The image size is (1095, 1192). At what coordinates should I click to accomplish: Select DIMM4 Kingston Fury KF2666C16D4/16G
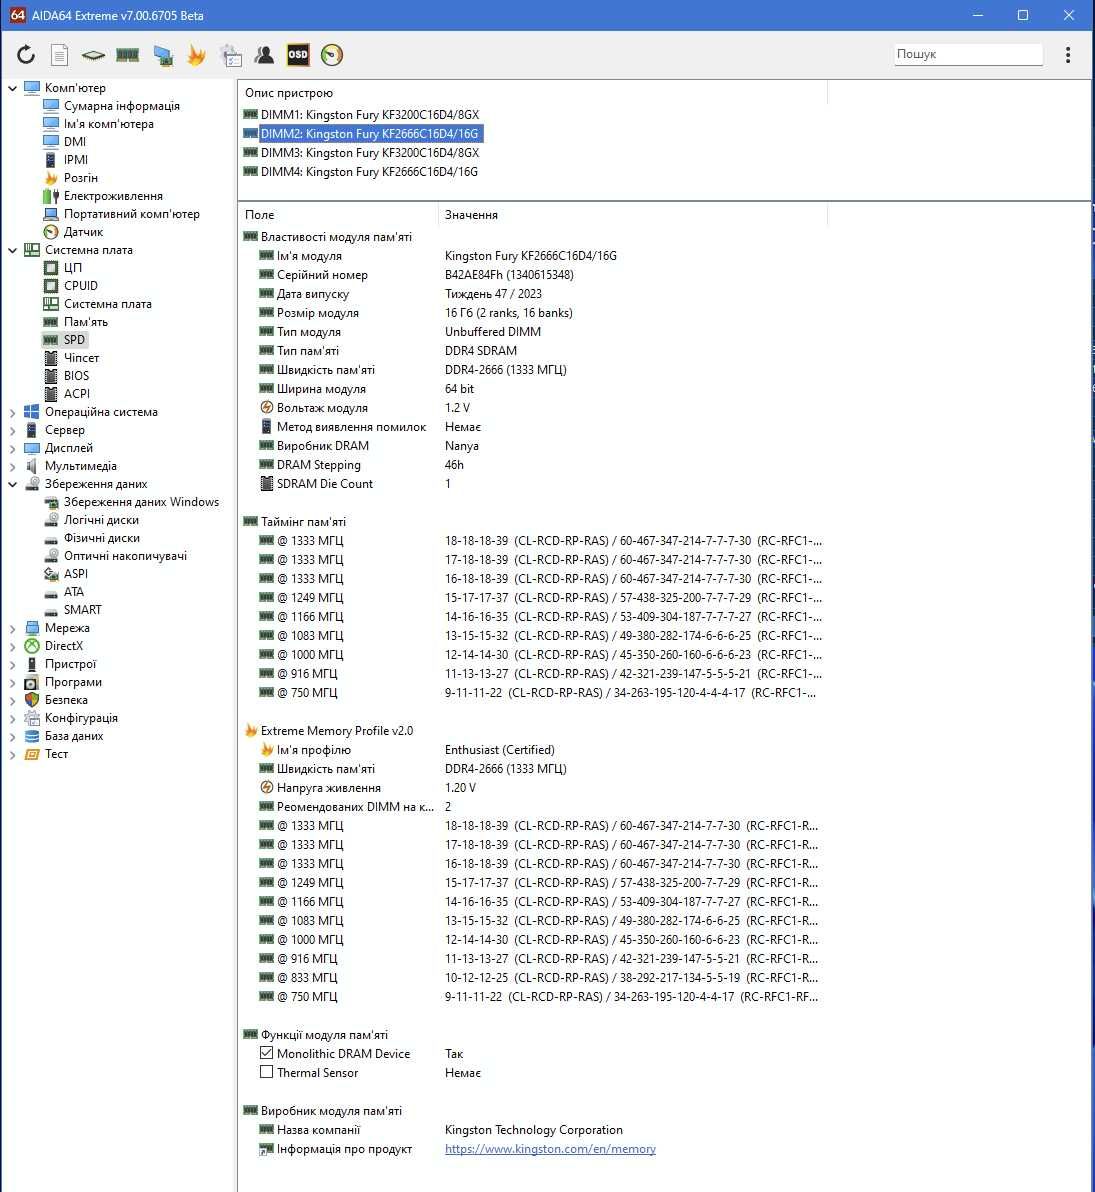tap(369, 172)
